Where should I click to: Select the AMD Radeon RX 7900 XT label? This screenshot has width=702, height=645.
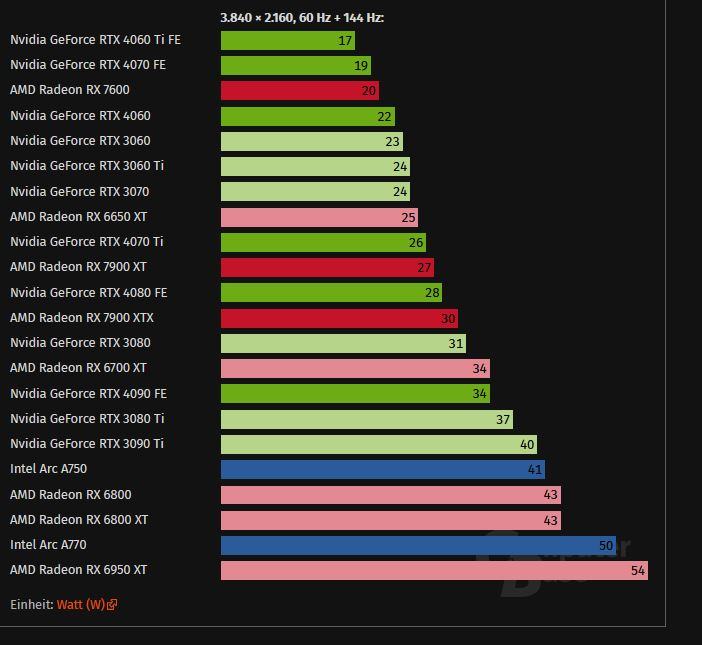(78, 267)
